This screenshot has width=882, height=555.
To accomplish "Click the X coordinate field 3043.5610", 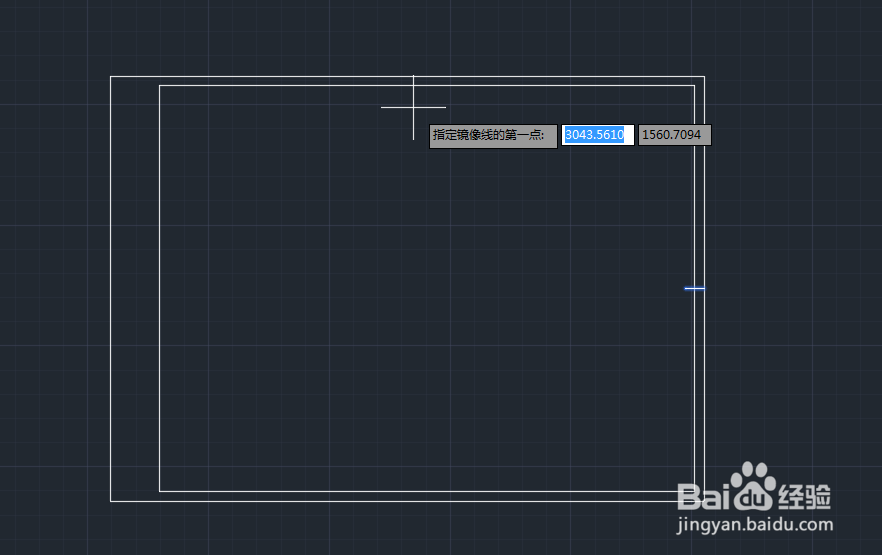I will (x=597, y=135).
